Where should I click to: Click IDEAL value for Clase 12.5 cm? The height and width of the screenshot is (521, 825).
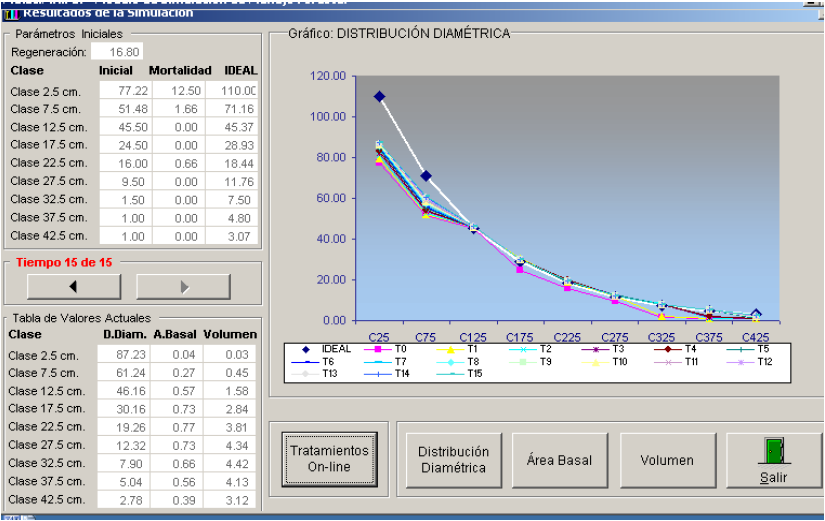coord(232,127)
